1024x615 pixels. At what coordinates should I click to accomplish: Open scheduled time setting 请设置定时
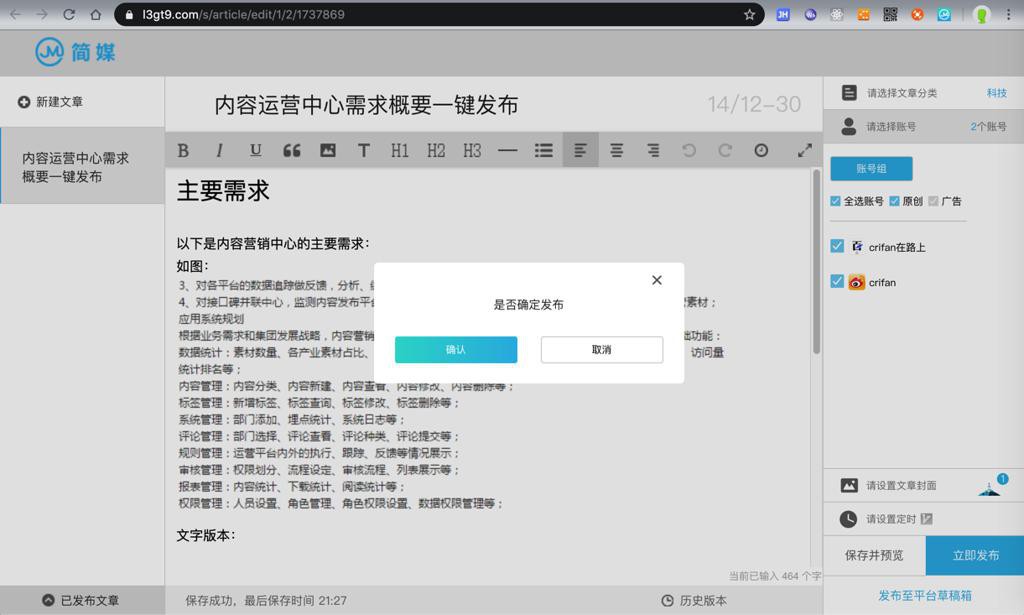(x=923, y=519)
